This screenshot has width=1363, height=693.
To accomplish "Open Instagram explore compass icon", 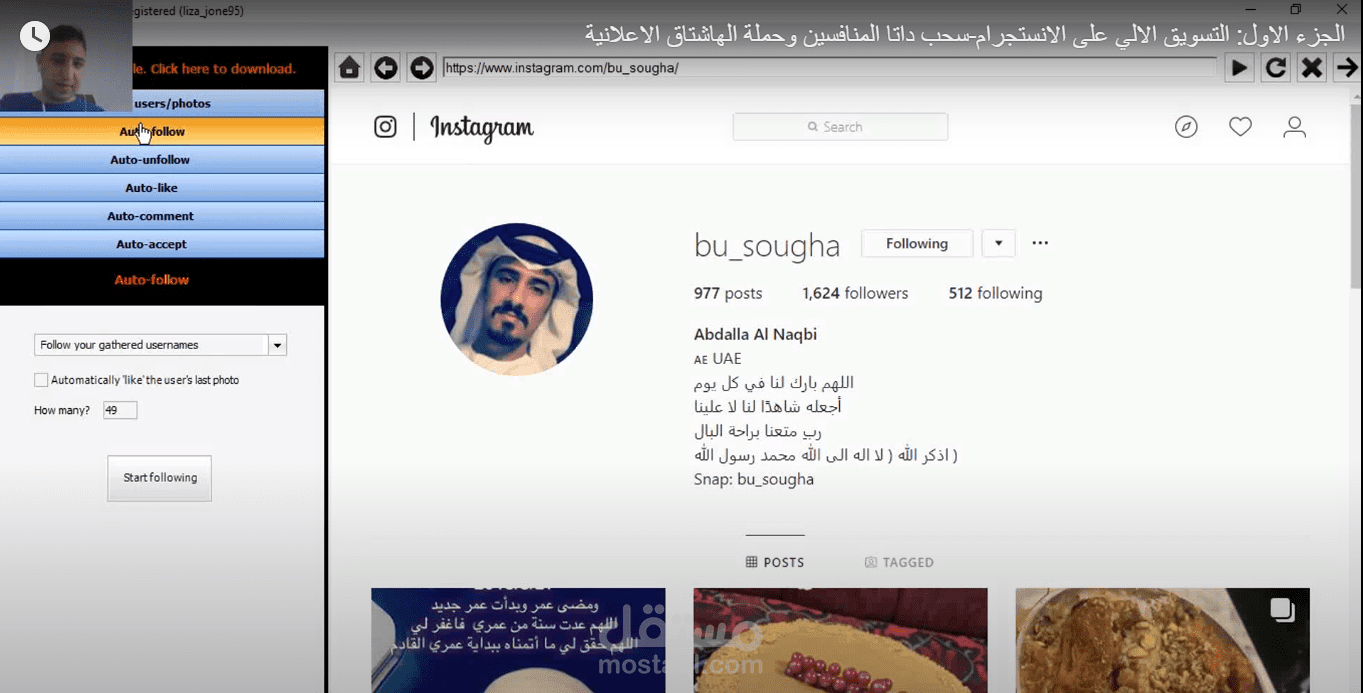I will point(1186,127).
